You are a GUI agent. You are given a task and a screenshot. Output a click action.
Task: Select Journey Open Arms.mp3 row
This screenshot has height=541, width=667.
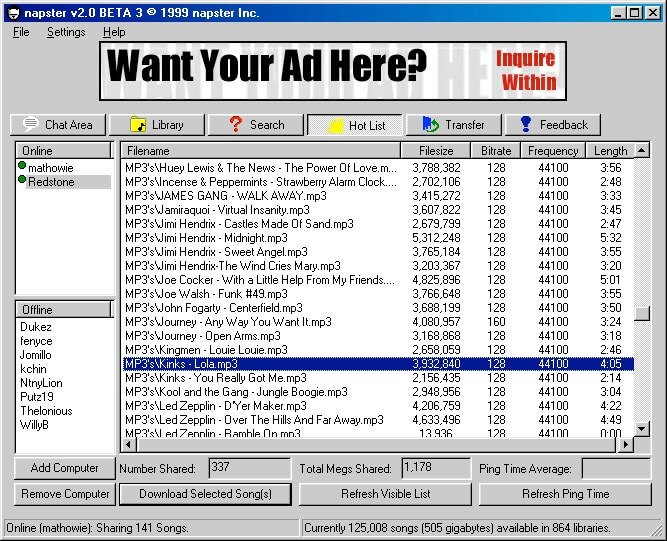point(378,336)
